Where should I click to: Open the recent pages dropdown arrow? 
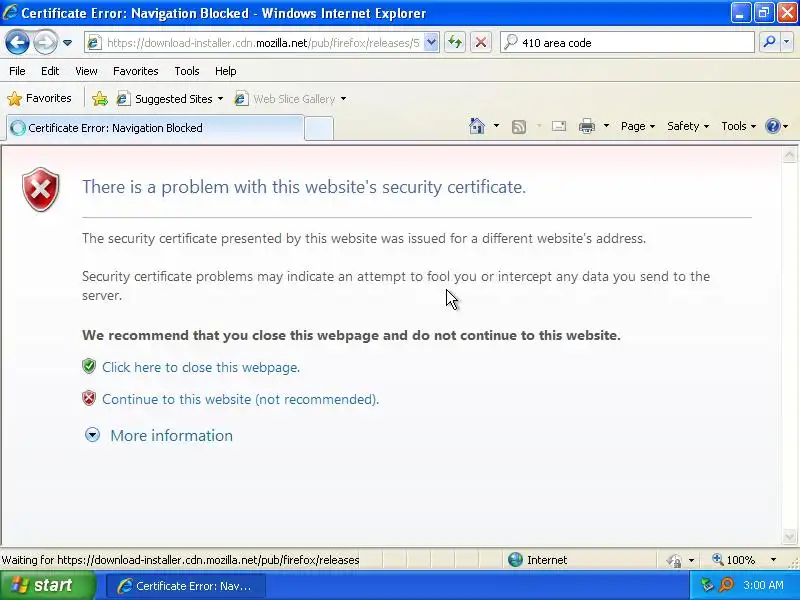(67, 43)
